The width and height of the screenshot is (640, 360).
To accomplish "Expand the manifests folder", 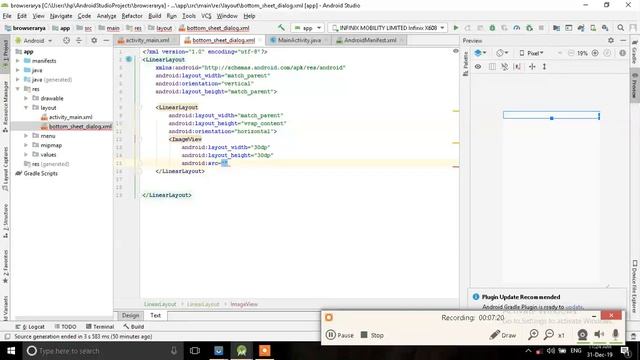I will 18,60.
